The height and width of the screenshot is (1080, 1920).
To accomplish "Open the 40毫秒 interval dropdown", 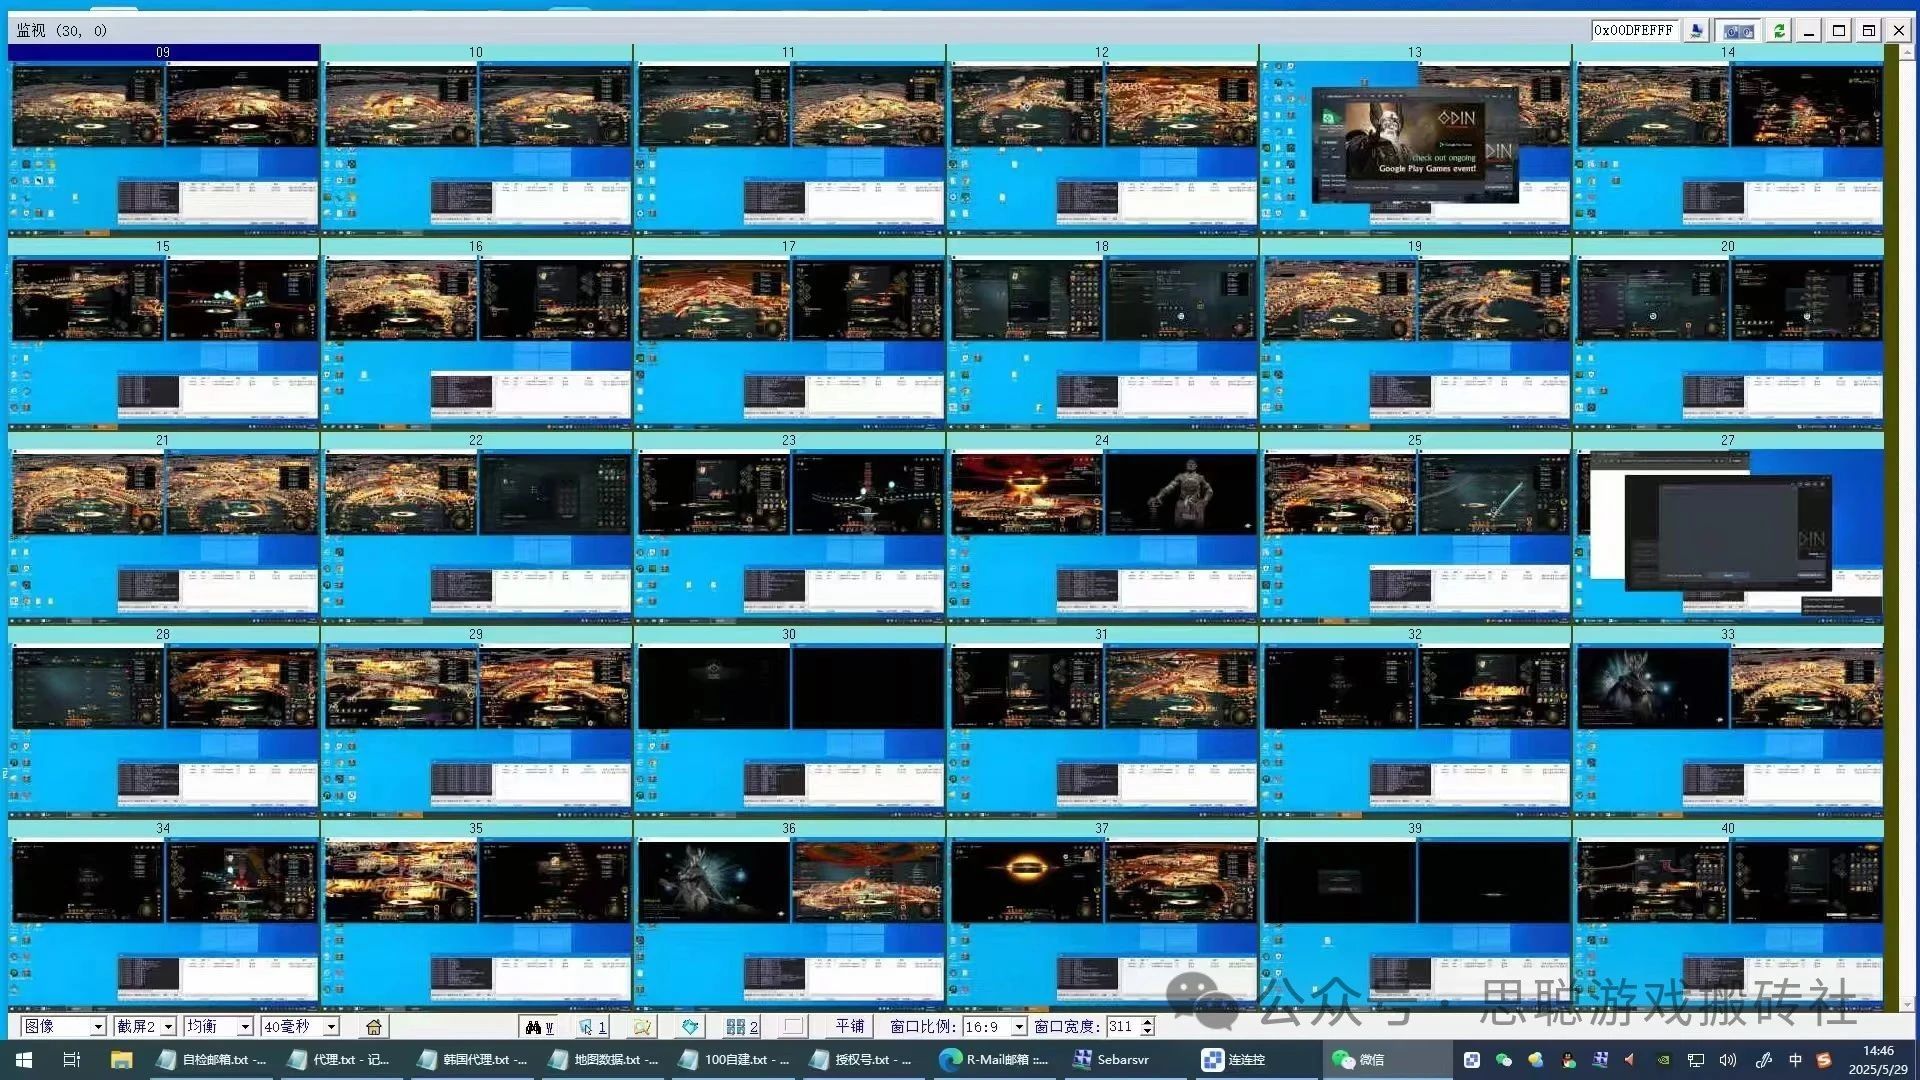I will (331, 1027).
